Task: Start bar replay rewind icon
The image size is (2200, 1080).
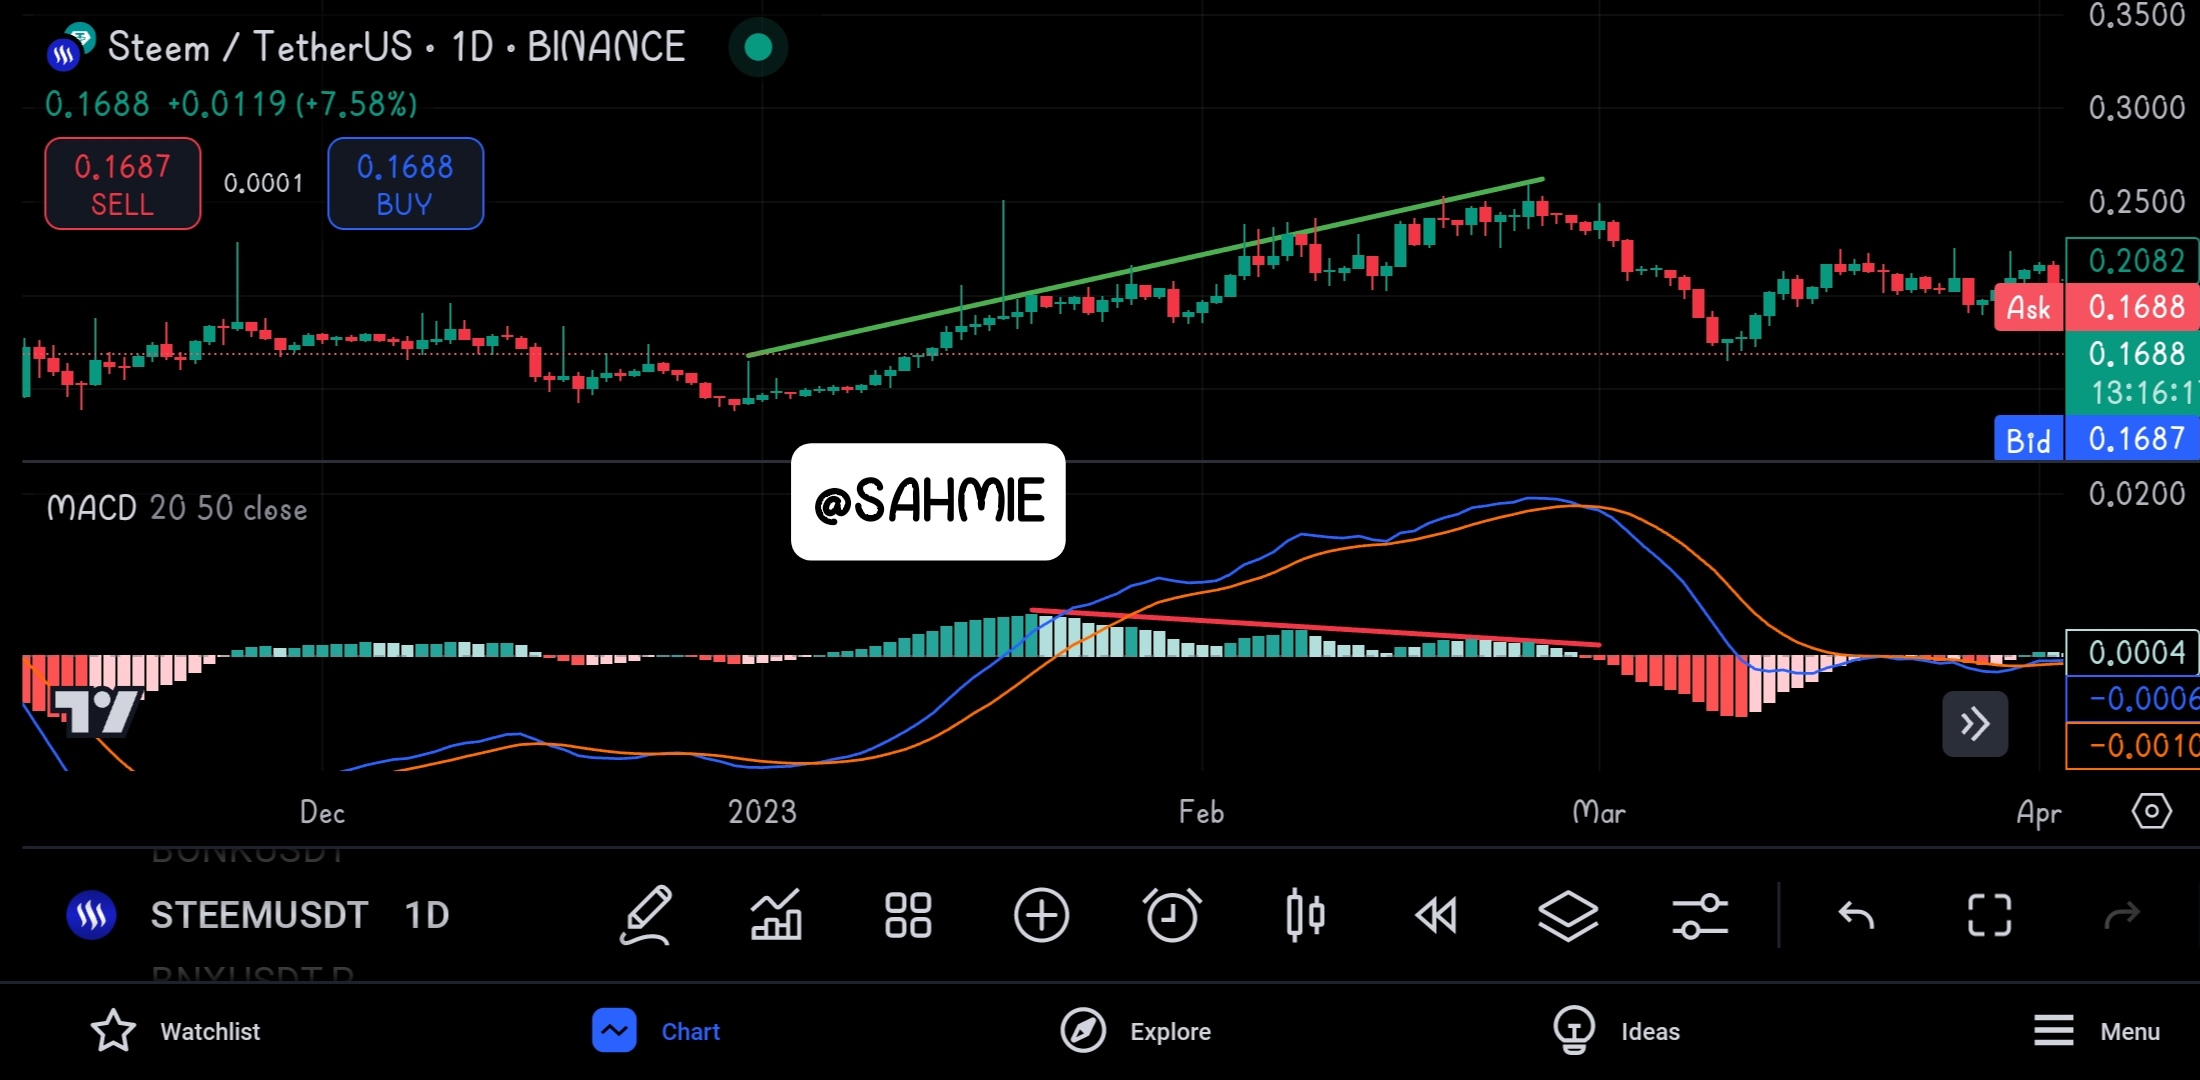Action: click(1436, 915)
